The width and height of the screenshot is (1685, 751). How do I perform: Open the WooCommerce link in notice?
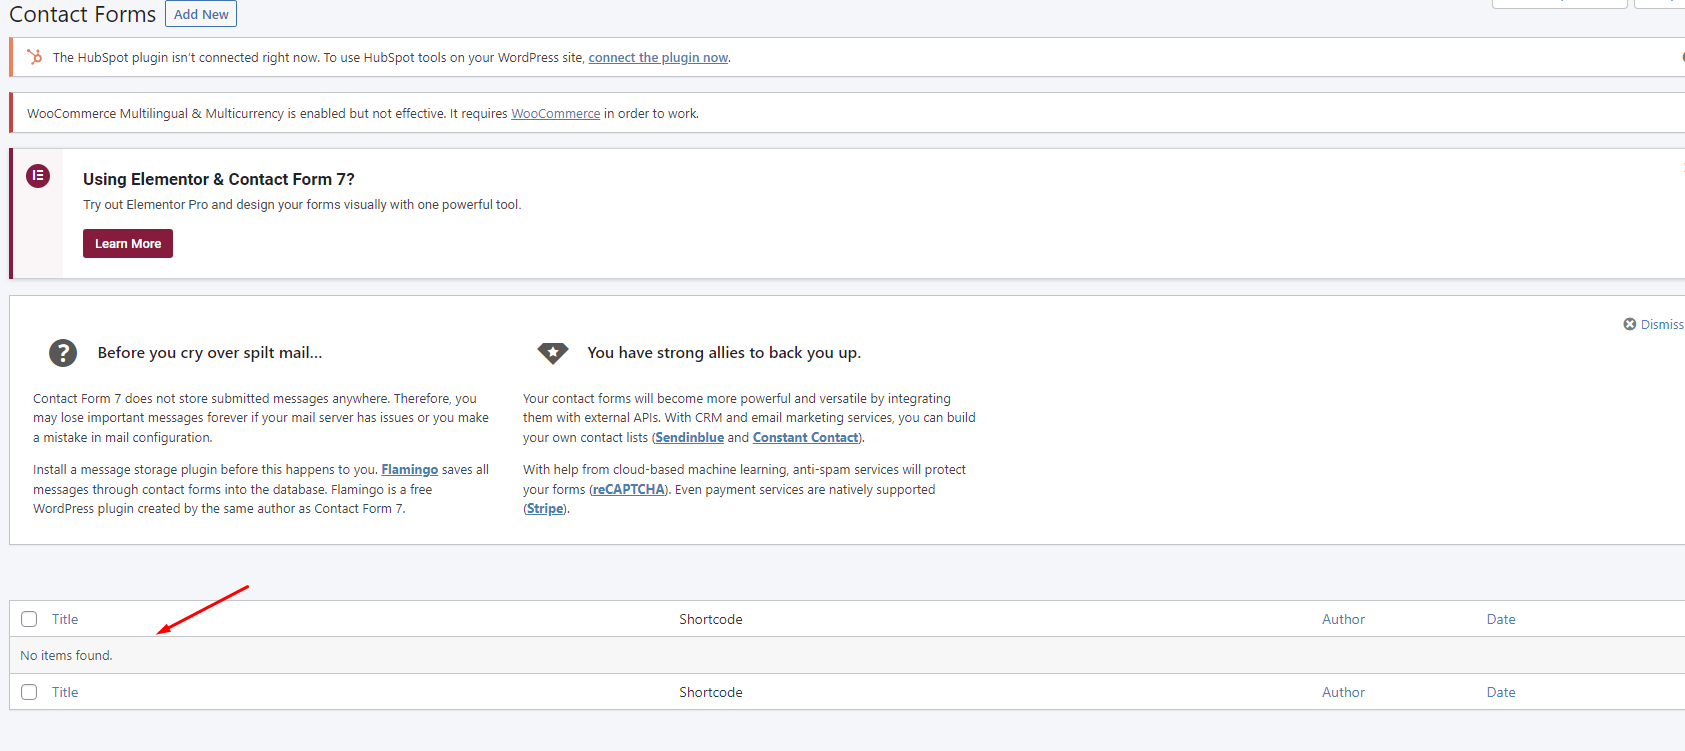click(x=556, y=114)
